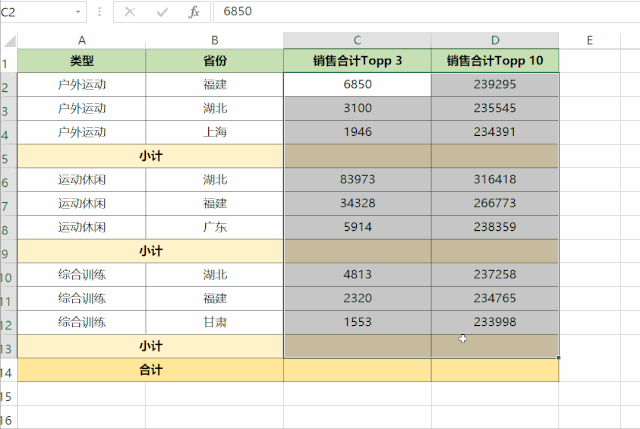Click the 类型 header cell
This screenshot has height=429, width=640.
pyautogui.click(x=82, y=61)
